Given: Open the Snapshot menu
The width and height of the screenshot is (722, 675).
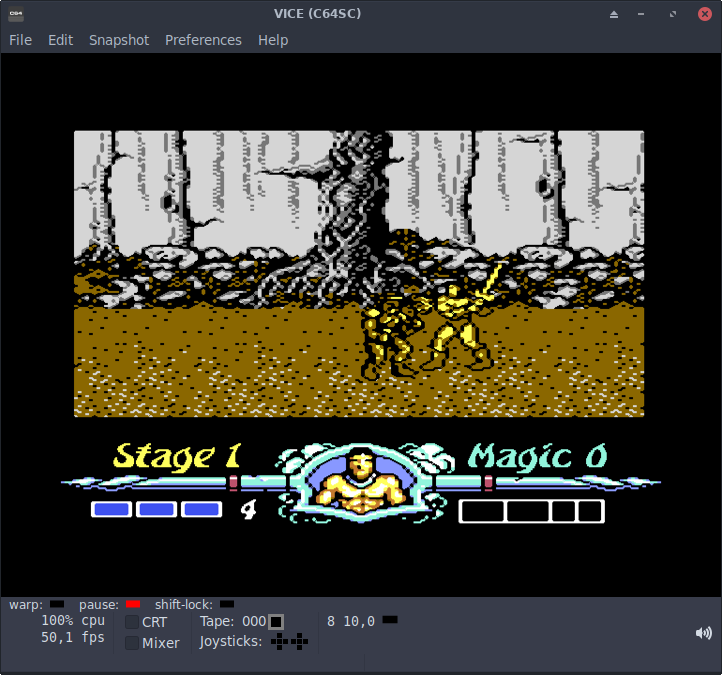Looking at the screenshot, I should [119, 40].
